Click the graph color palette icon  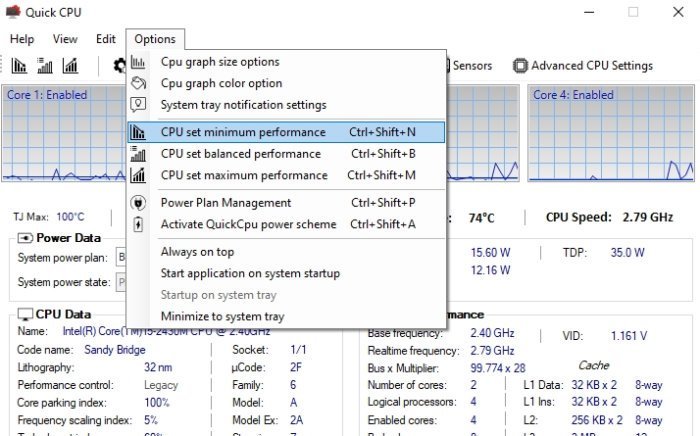tap(138, 83)
